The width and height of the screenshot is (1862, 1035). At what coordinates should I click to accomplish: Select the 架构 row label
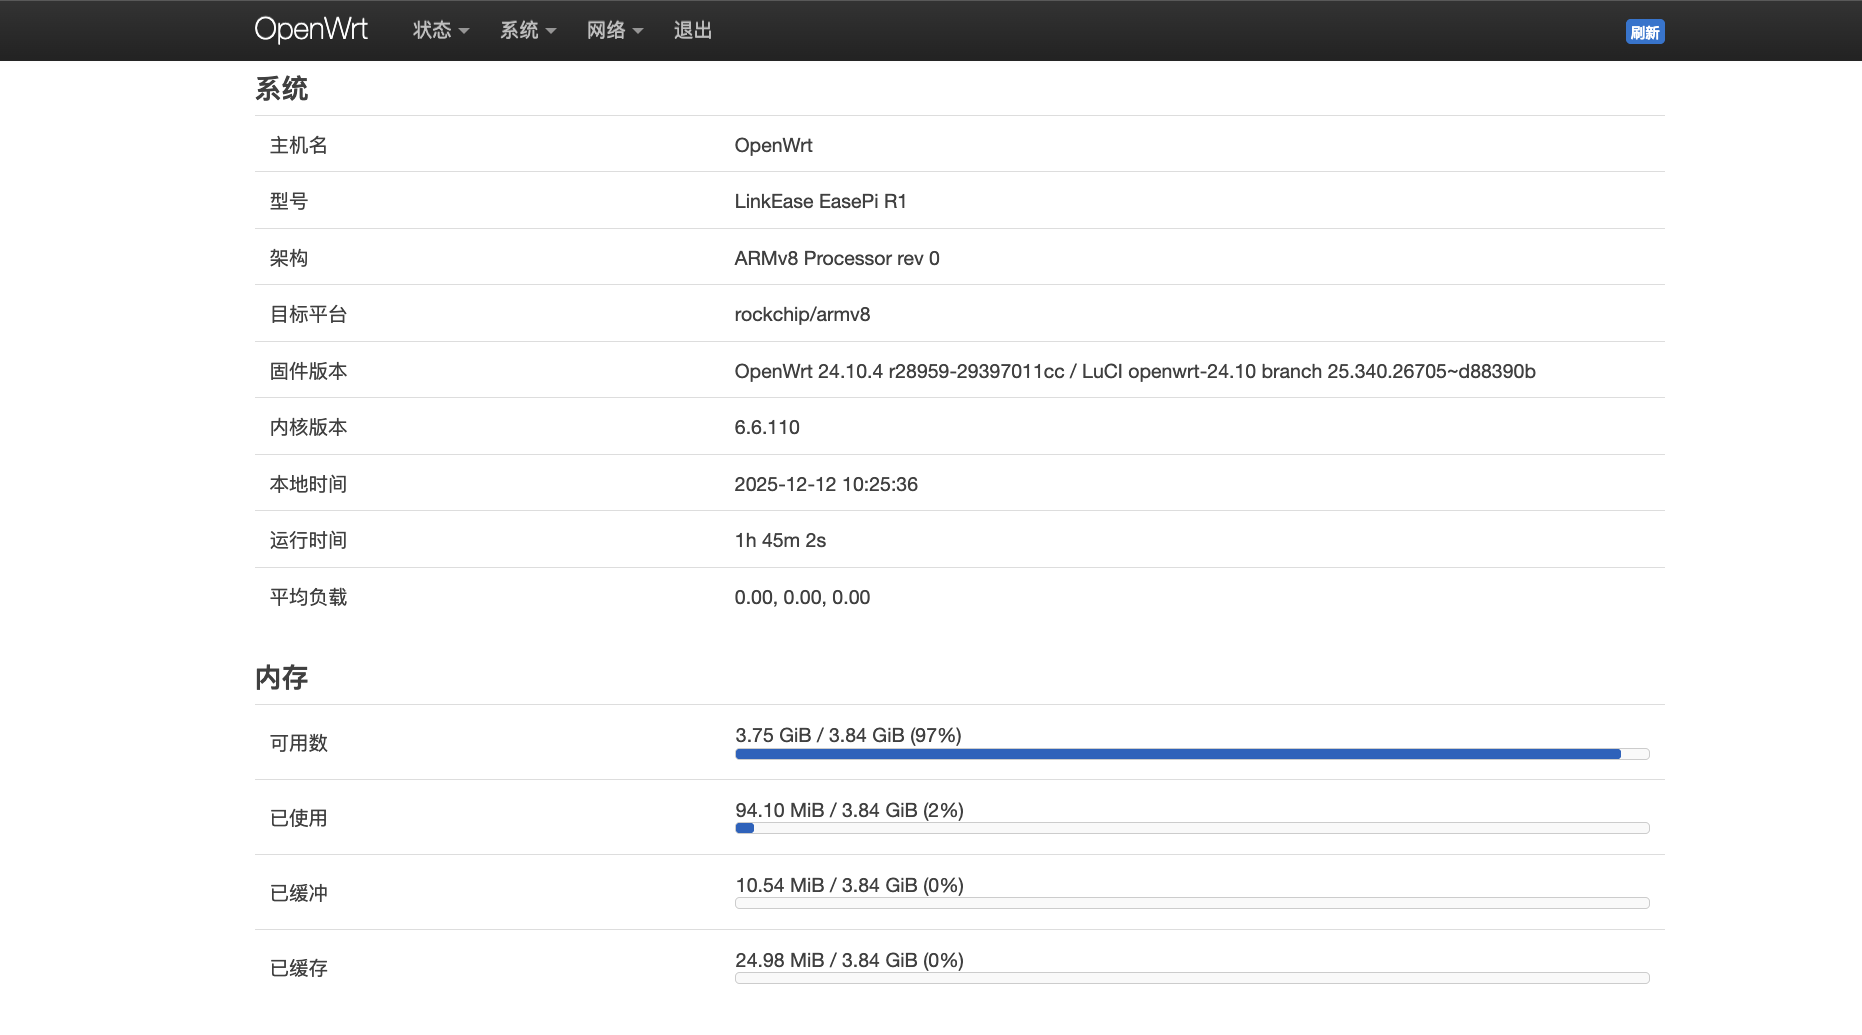click(x=289, y=258)
